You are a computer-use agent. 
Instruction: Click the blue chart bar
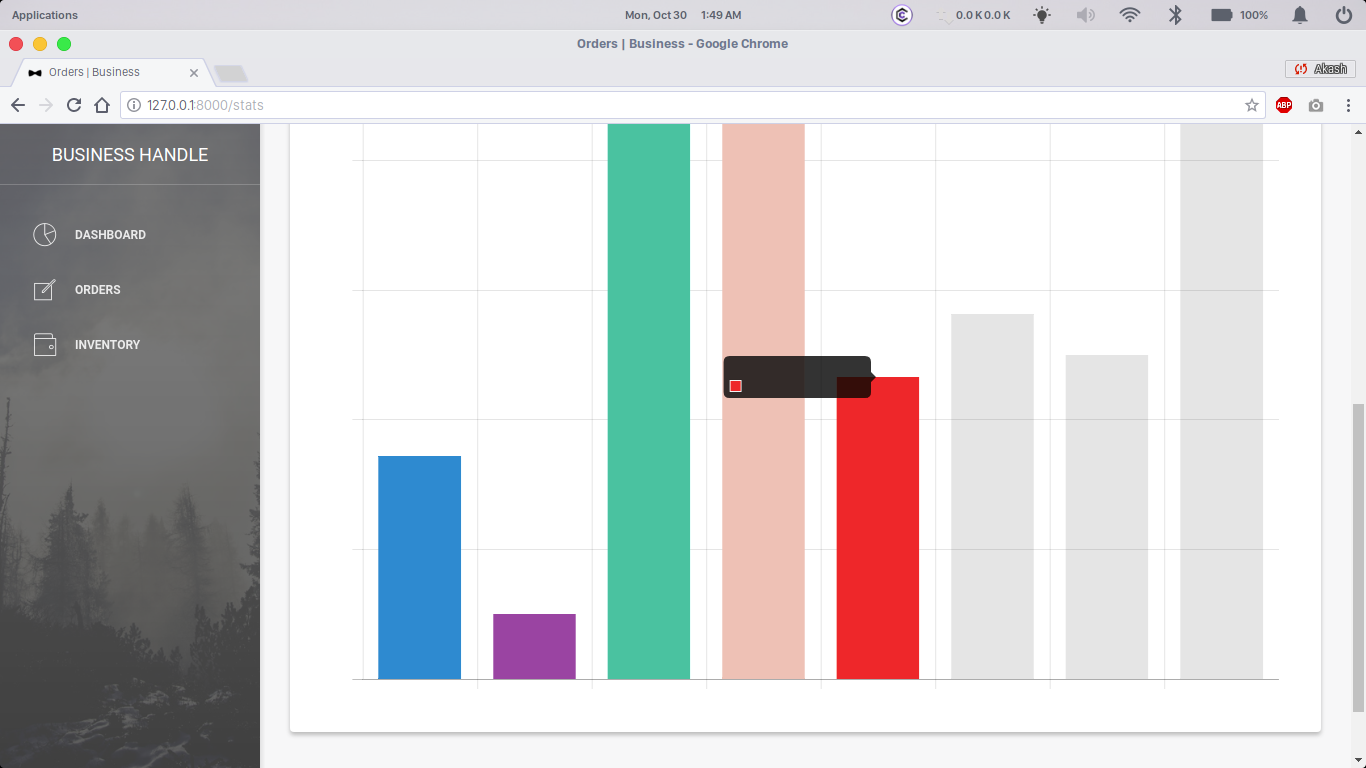coord(419,567)
